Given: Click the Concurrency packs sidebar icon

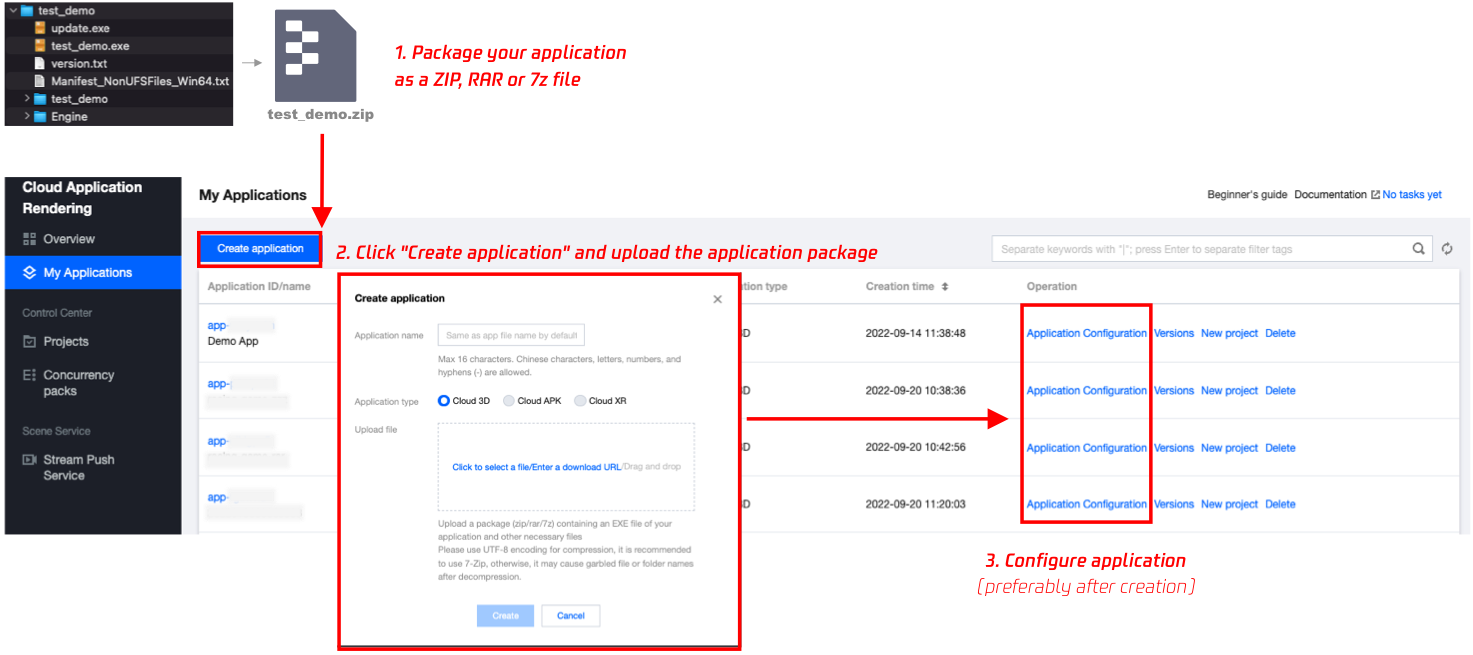Looking at the screenshot, I should pos(29,376).
